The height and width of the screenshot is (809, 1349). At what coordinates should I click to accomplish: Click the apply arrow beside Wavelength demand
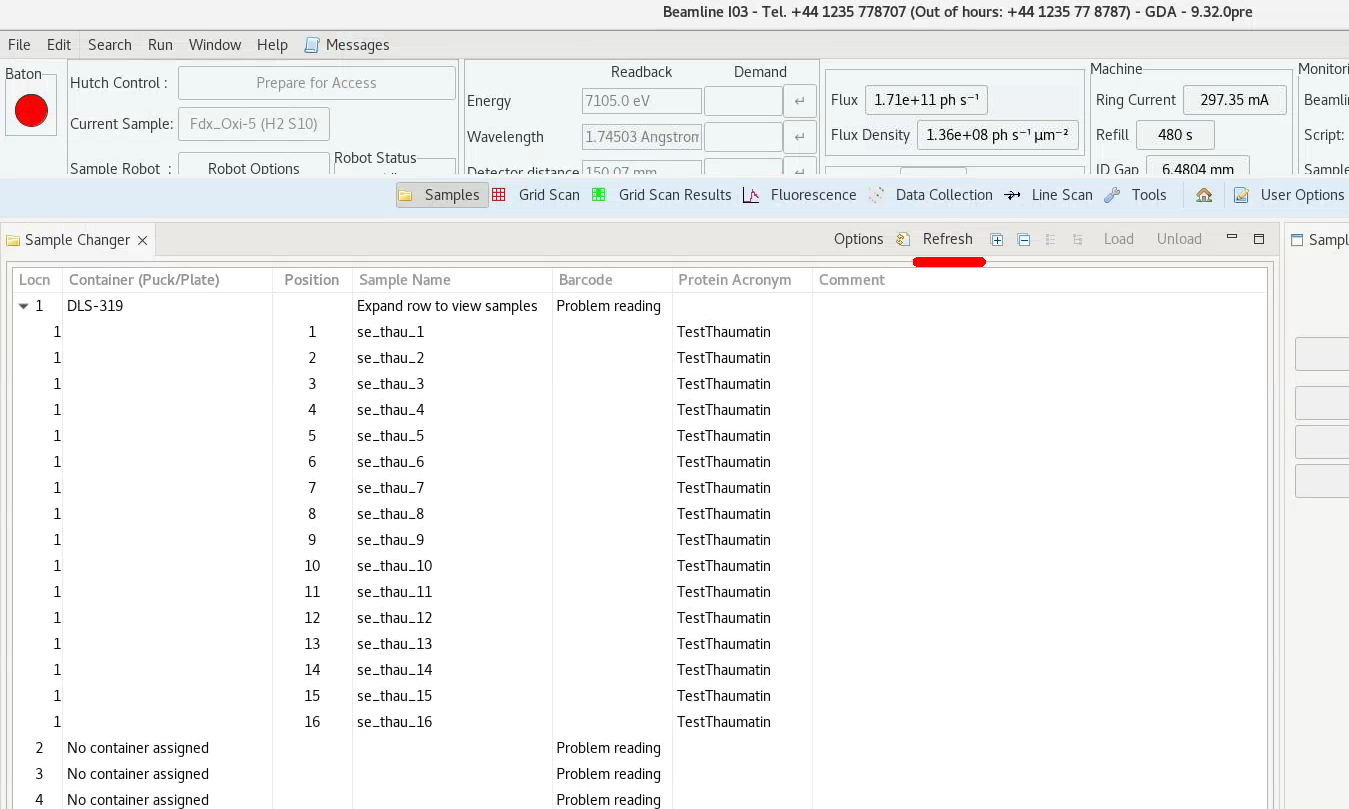pos(800,137)
